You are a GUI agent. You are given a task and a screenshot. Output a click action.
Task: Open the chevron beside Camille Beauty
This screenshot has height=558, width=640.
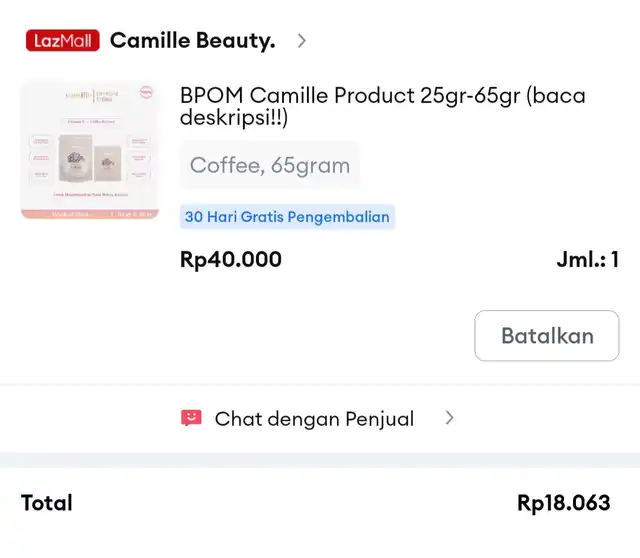302,40
